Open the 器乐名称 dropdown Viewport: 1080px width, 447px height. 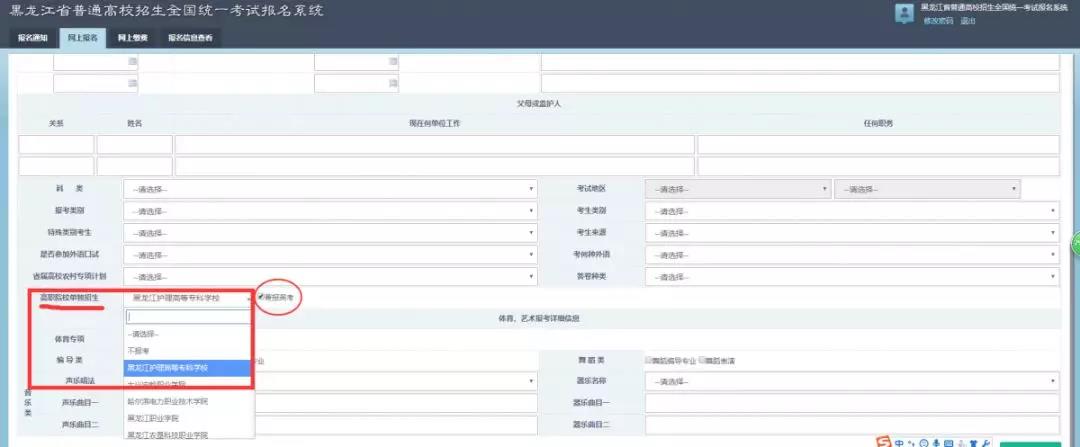point(852,381)
